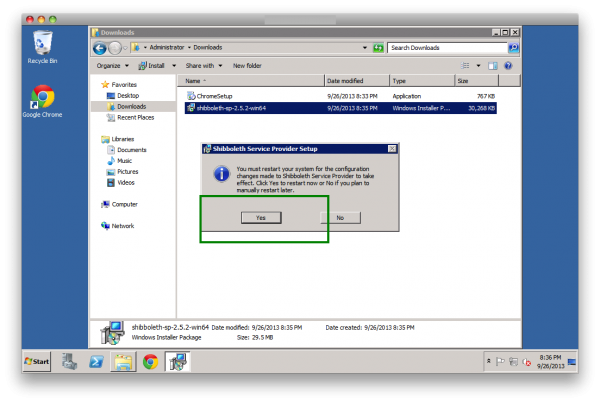Click New folder in the toolbar
Screen dimensions: 600x403
247,66
